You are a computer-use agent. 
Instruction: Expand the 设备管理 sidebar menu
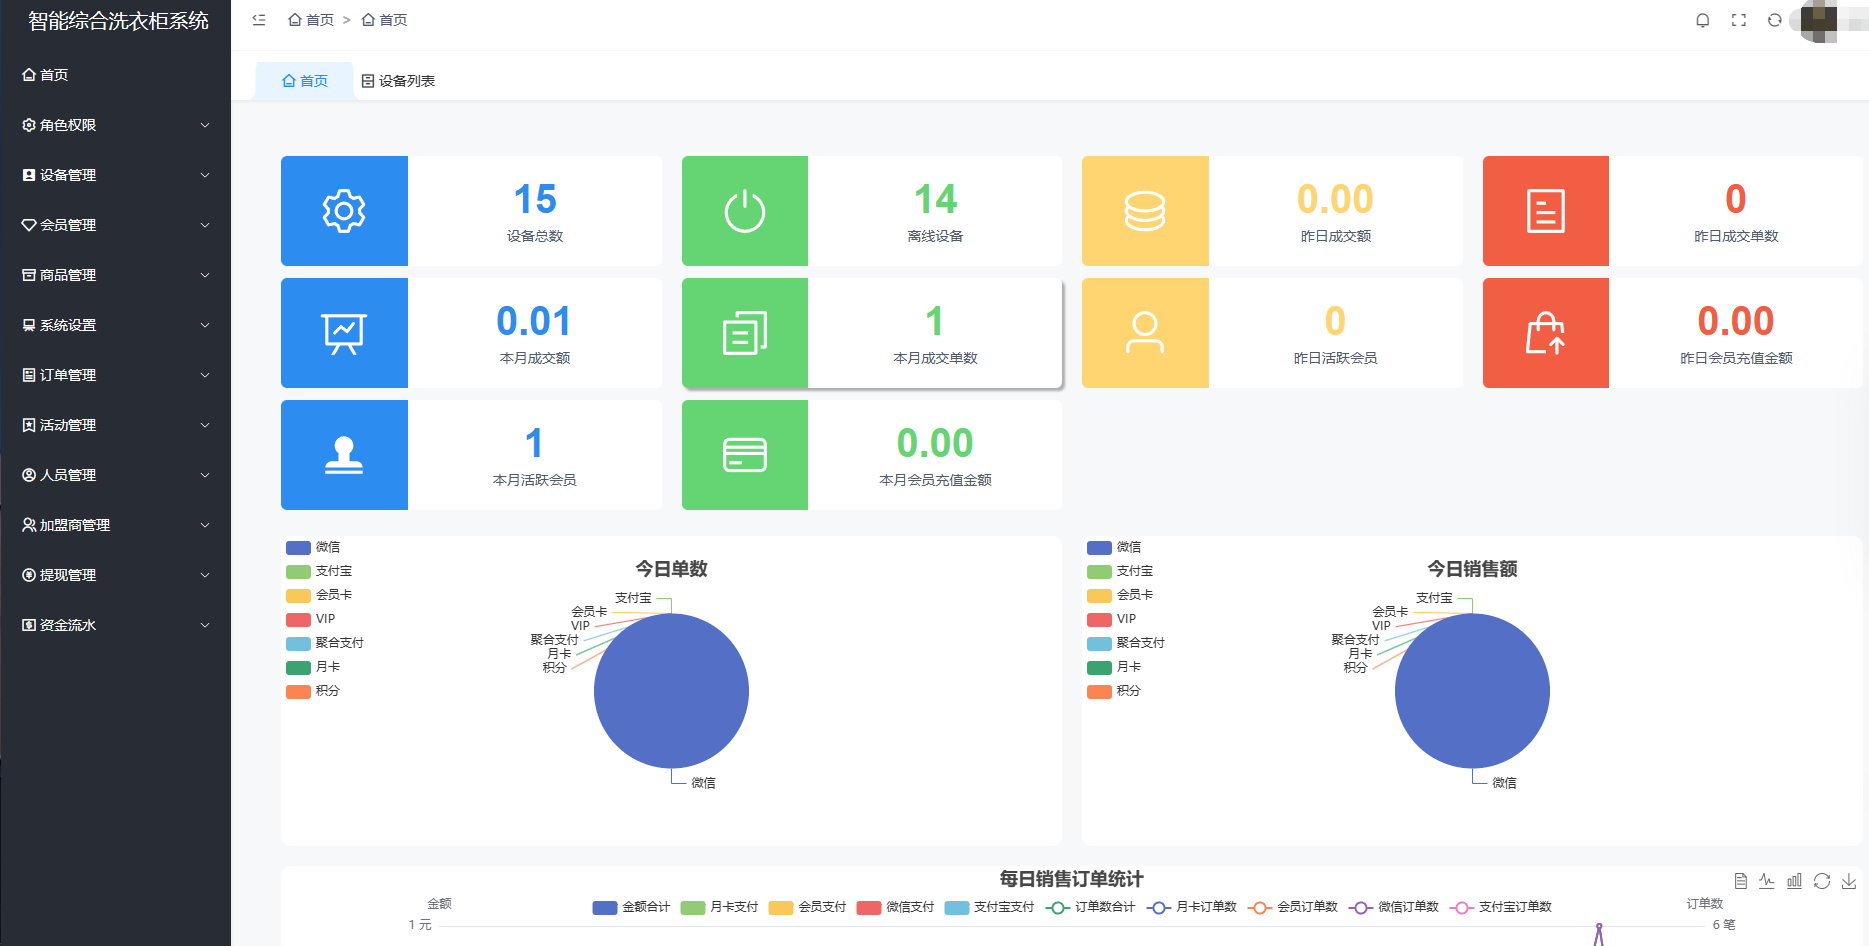pos(115,175)
